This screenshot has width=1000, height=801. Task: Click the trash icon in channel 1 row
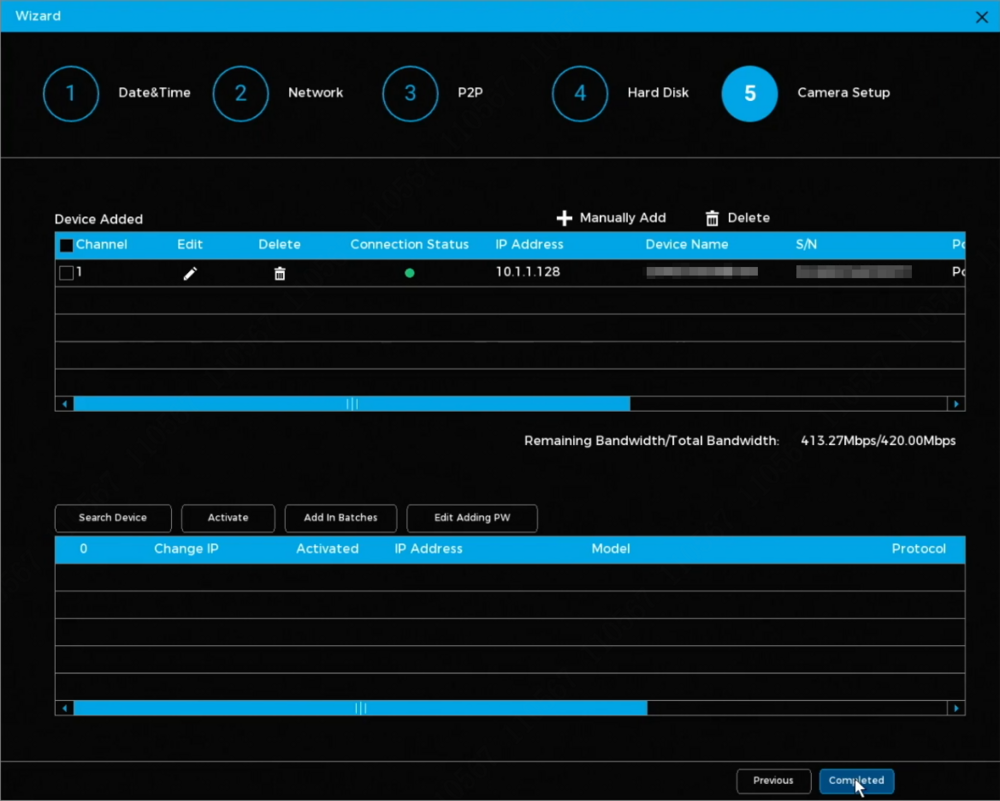pos(280,273)
